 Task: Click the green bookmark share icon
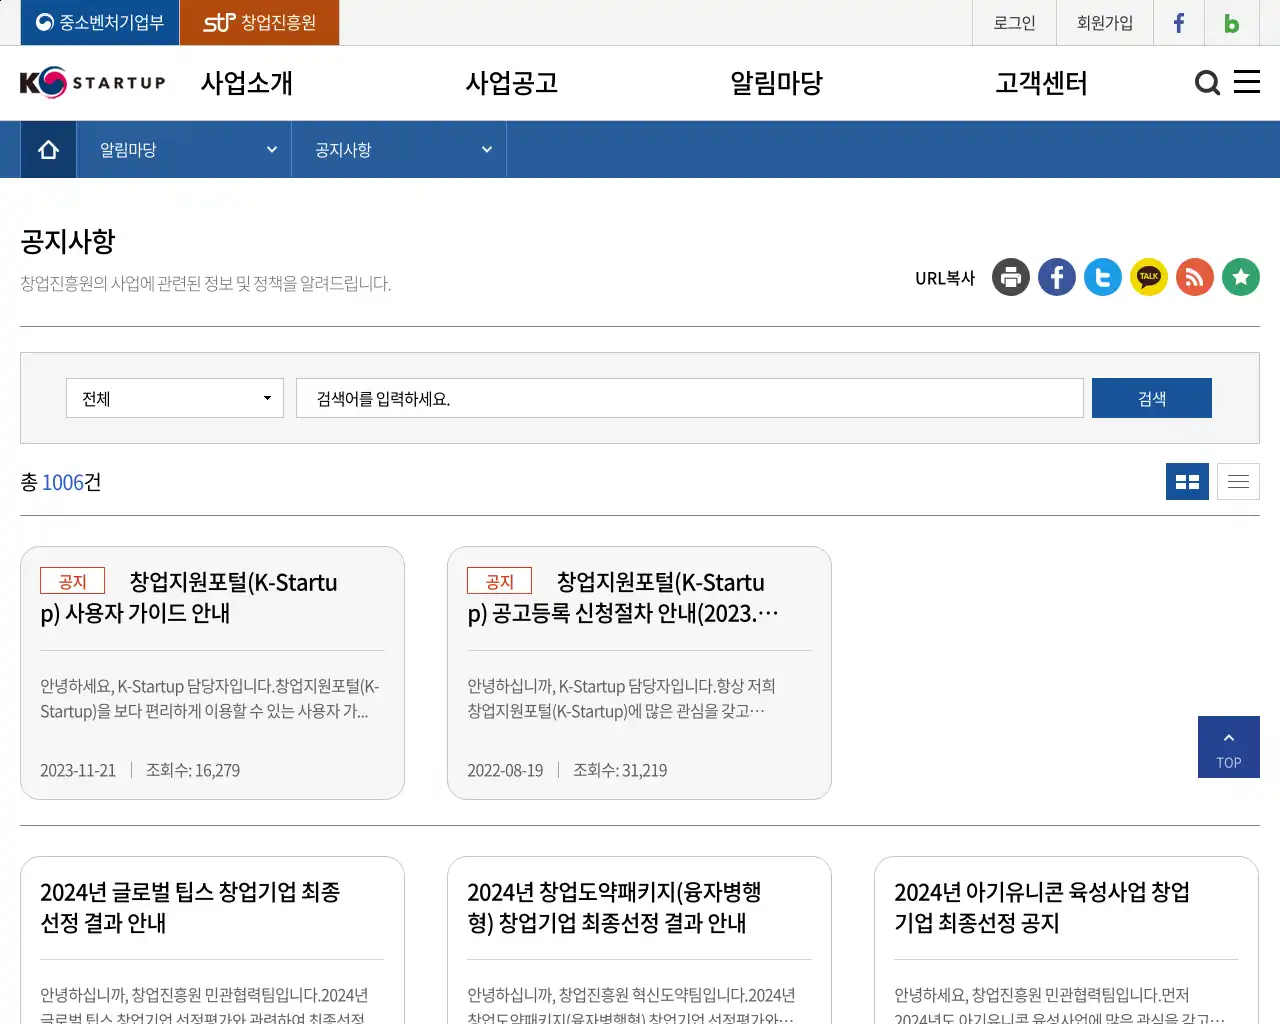pos(1240,277)
